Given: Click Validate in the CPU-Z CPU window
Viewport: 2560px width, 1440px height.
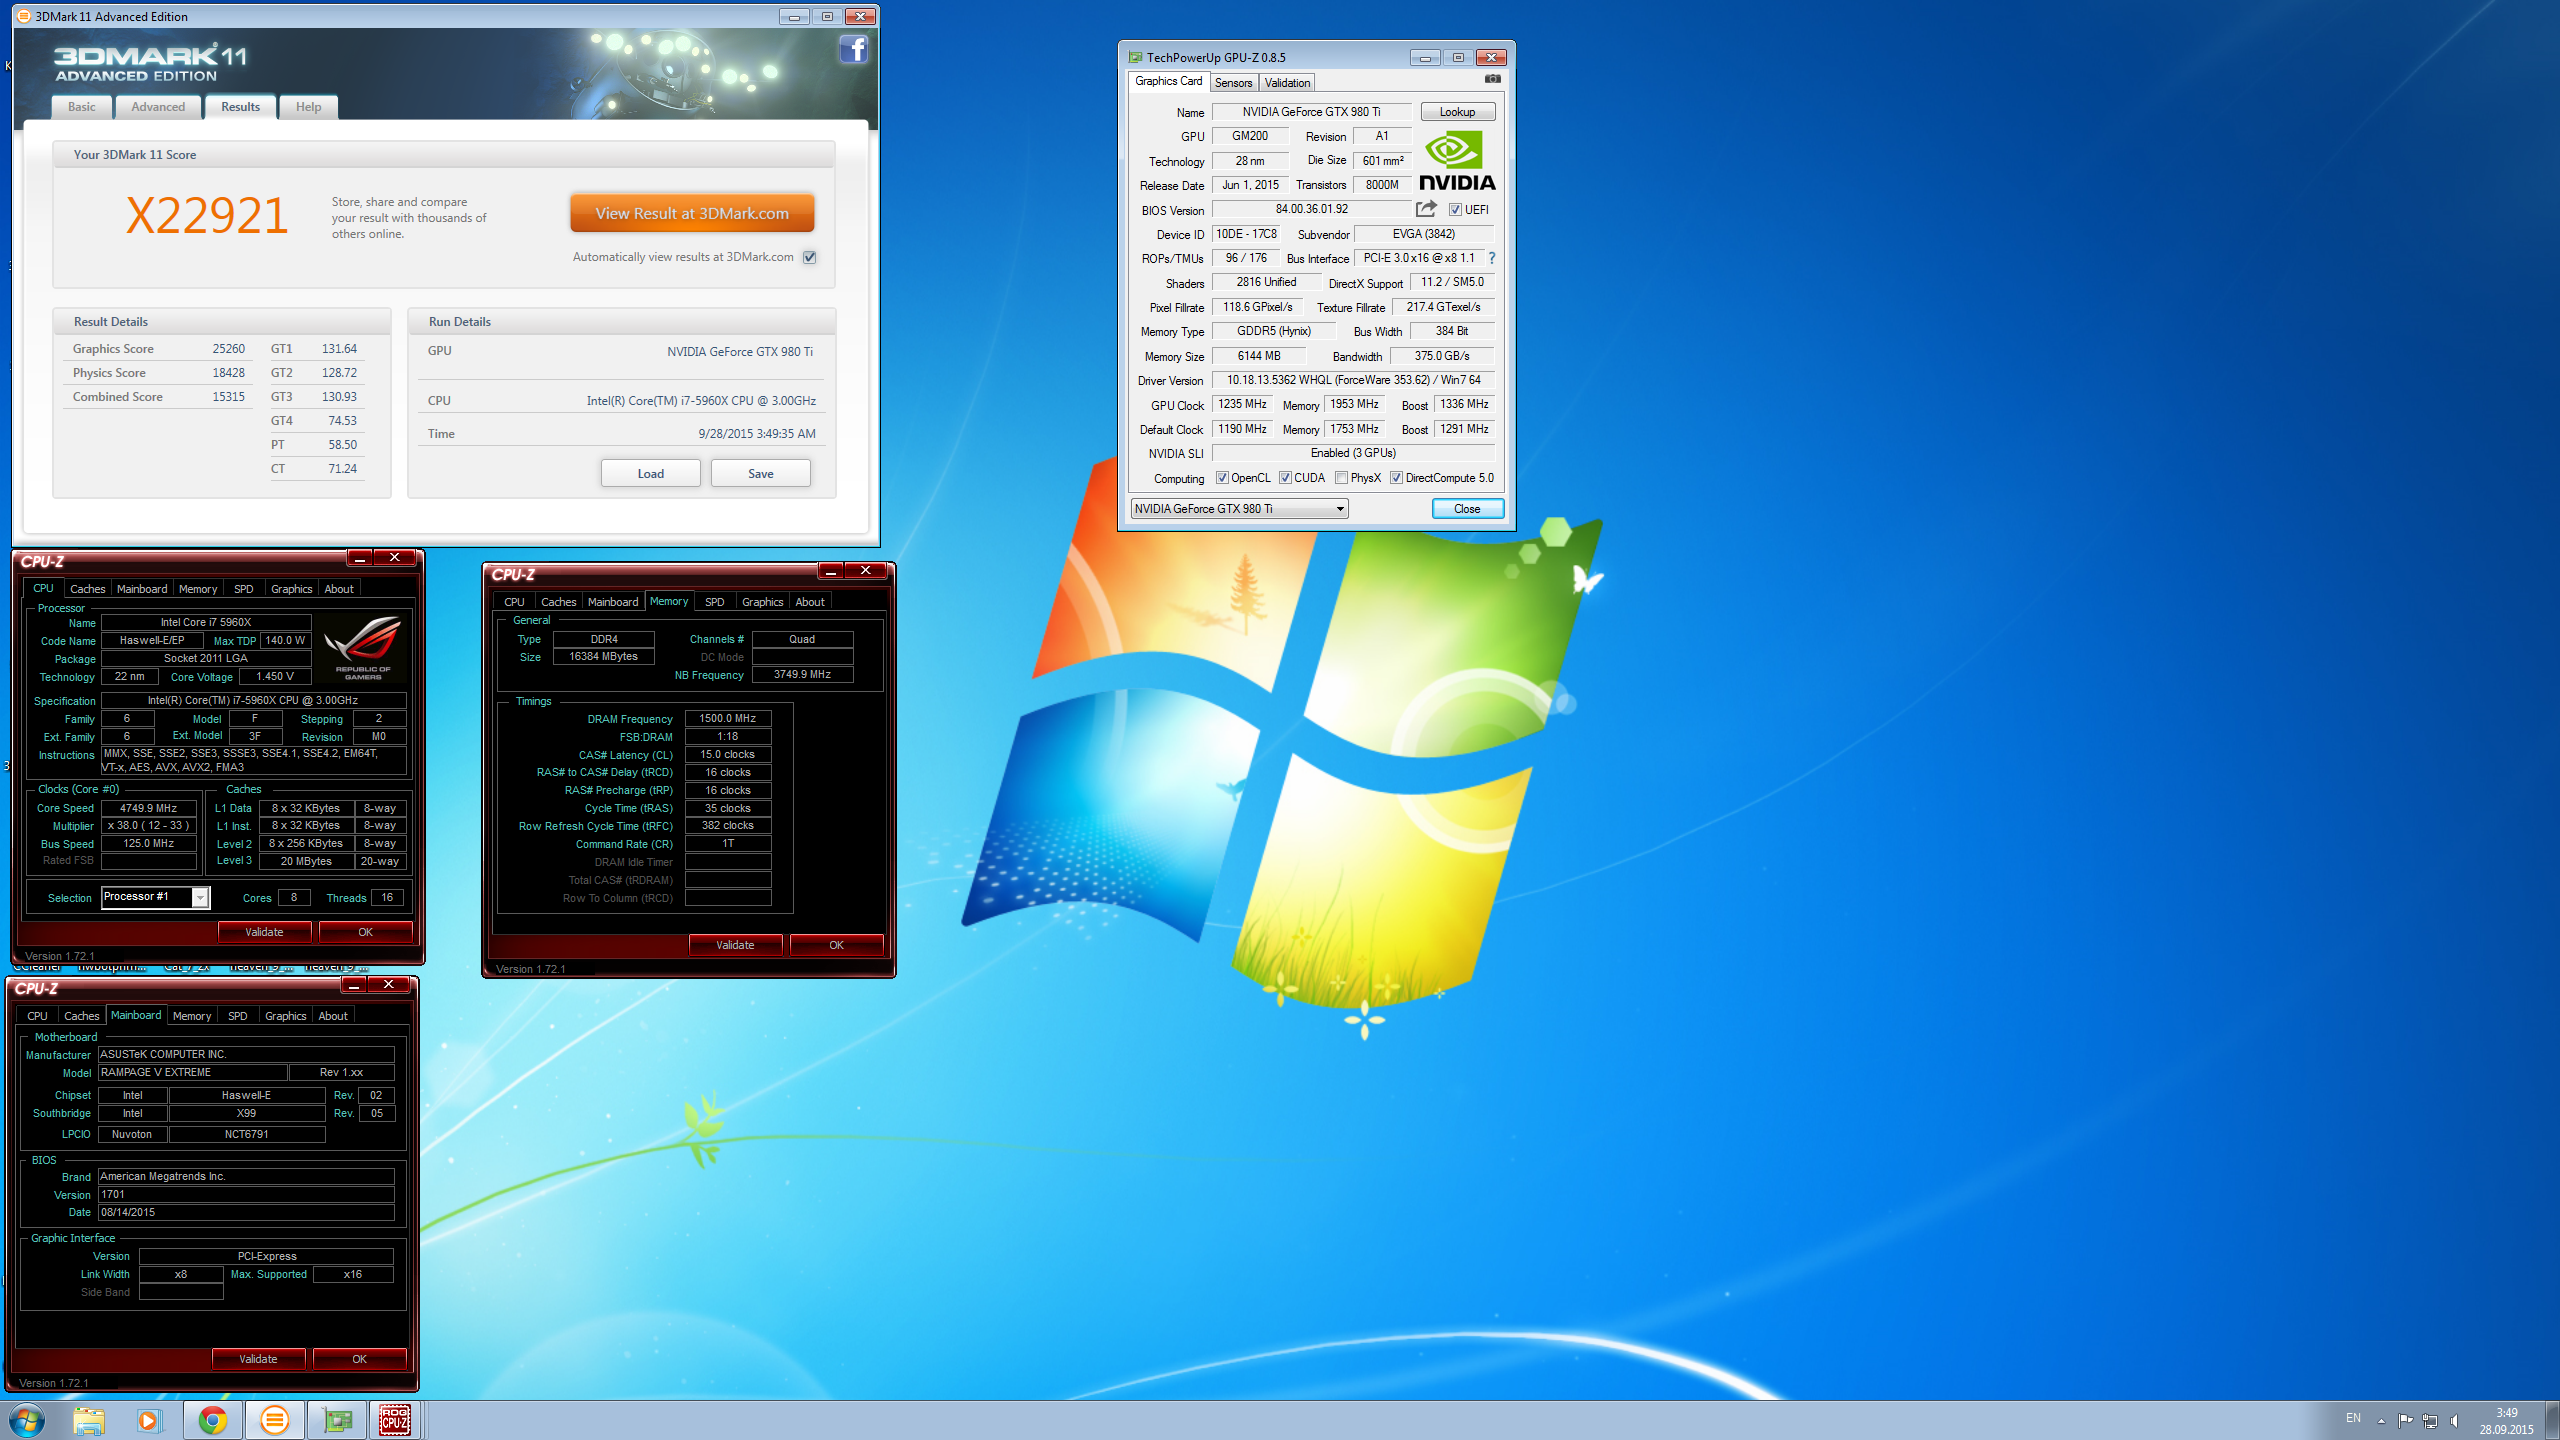Looking at the screenshot, I should point(264,932).
